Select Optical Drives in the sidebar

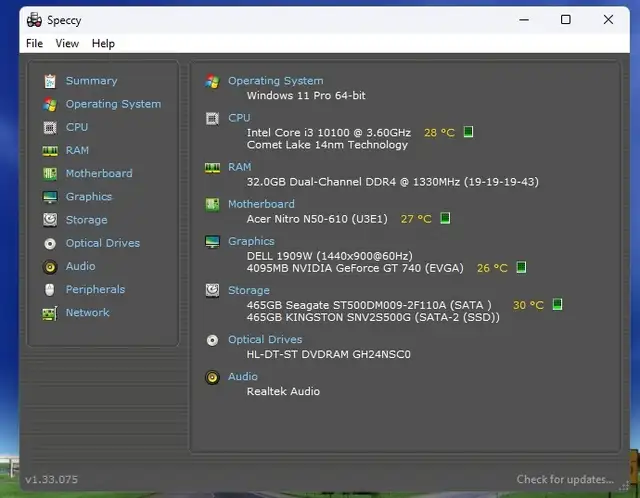[103, 243]
